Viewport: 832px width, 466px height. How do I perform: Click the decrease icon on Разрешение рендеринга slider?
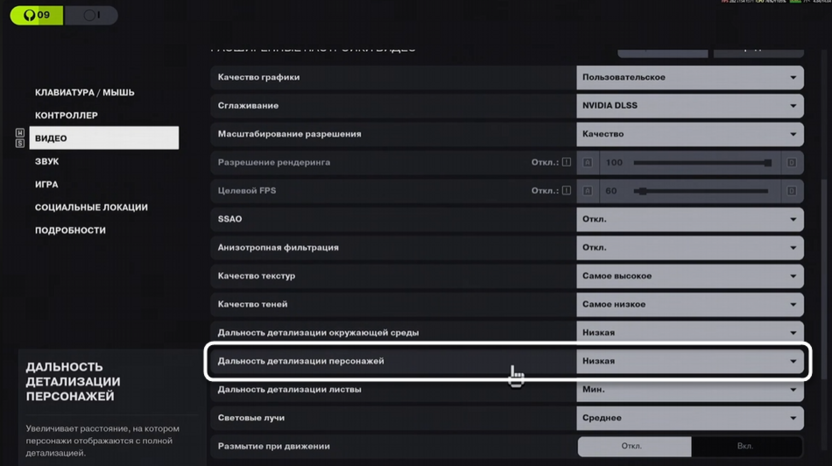(x=588, y=162)
